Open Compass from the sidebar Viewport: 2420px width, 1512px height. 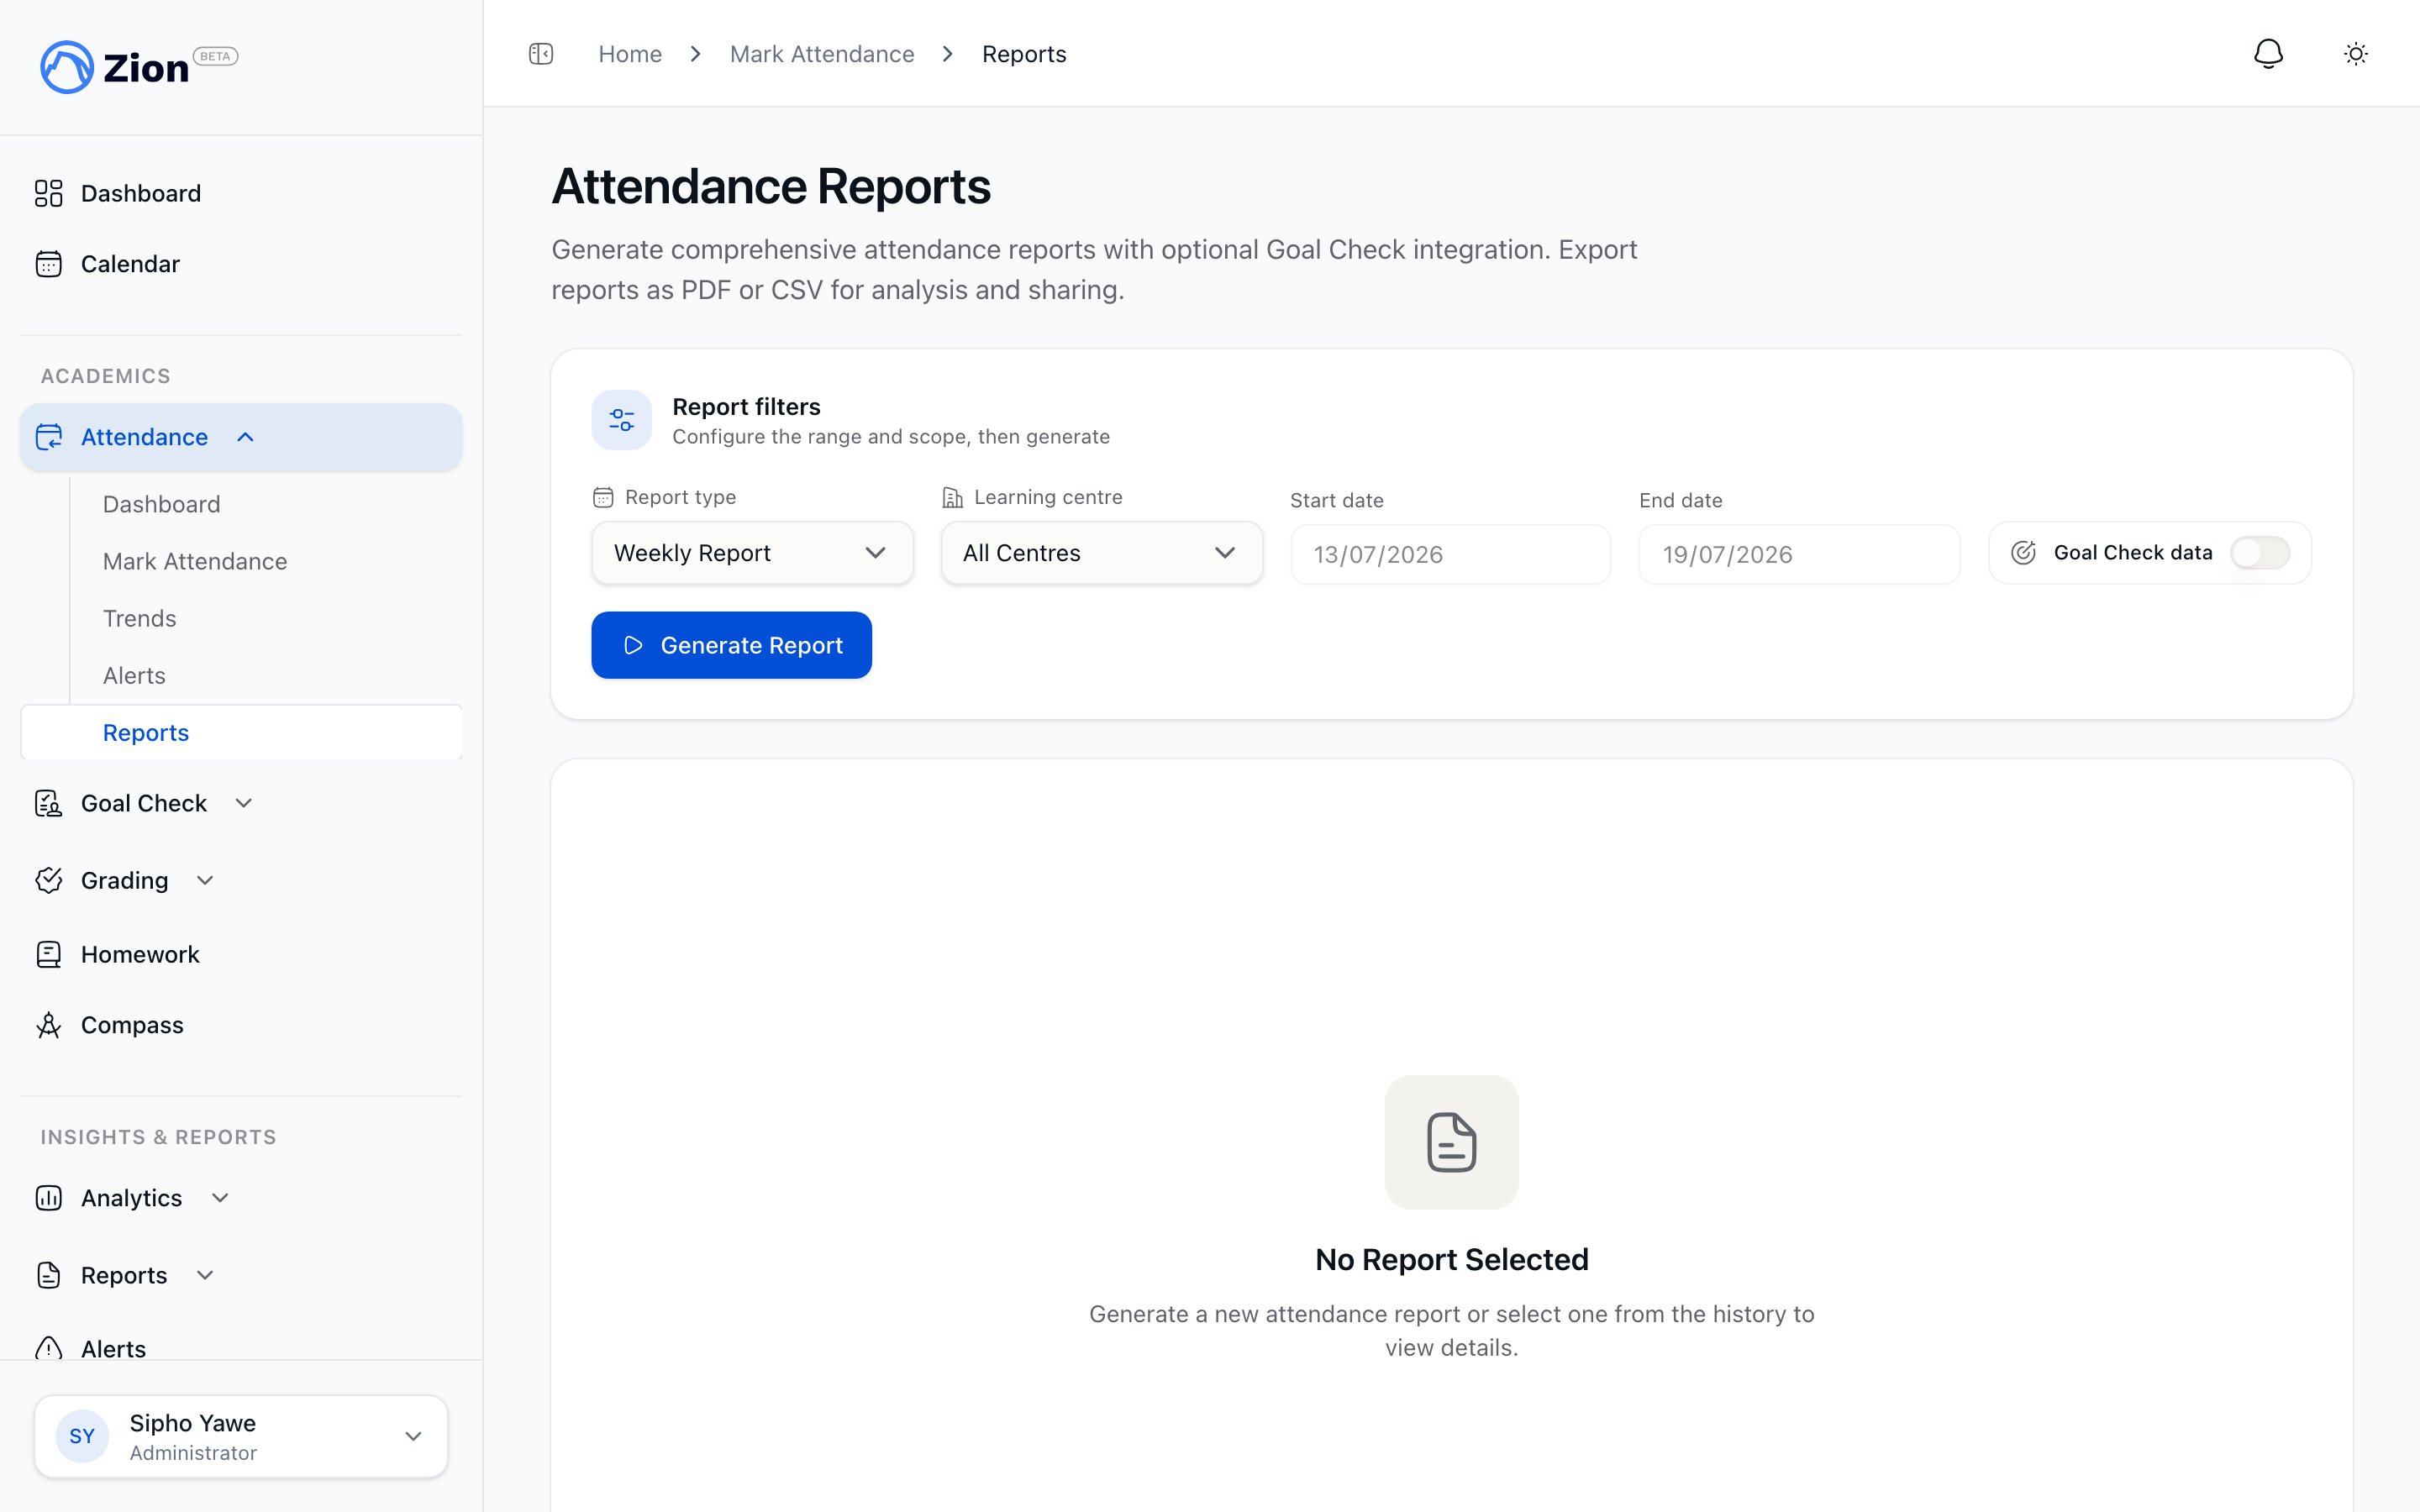coord(132,1025)
